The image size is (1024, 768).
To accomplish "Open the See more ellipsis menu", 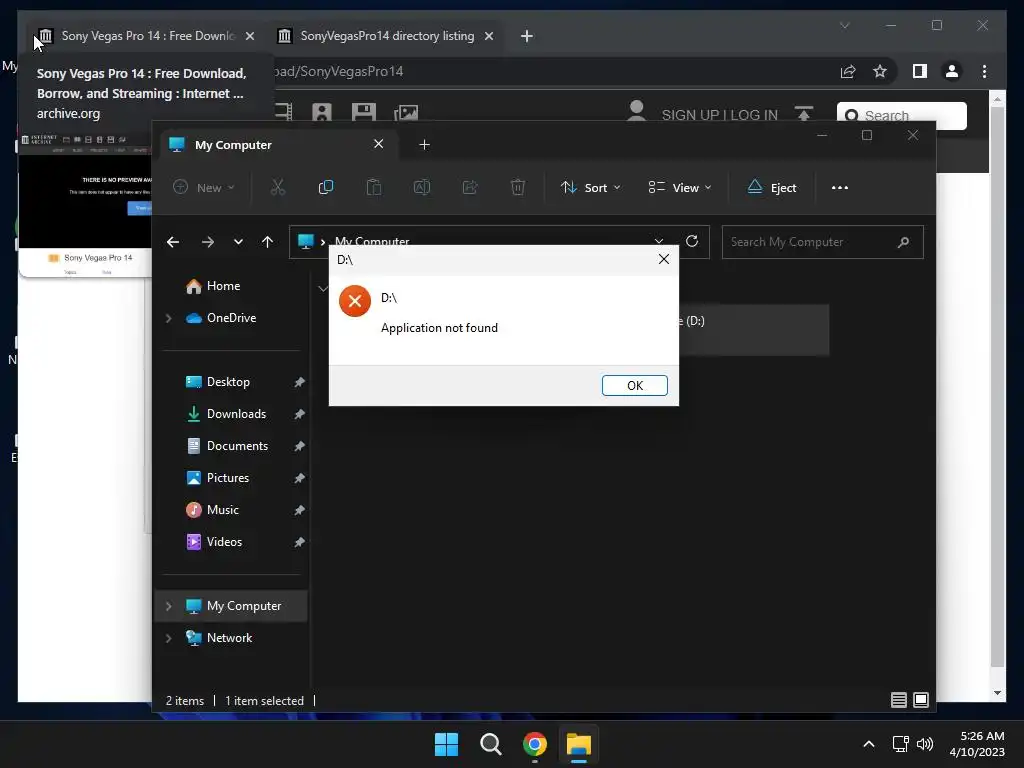I will 840,187.
